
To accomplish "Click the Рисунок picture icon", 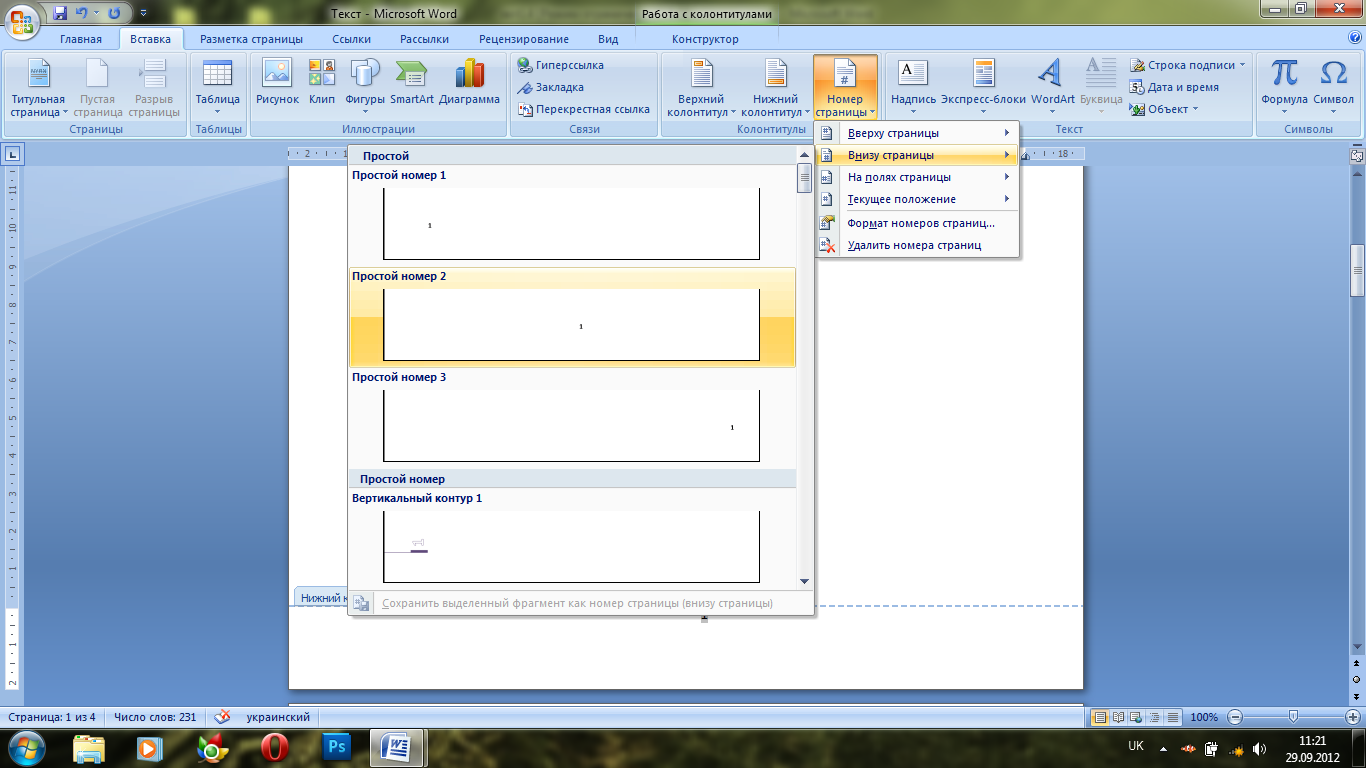I will (277, 82).
